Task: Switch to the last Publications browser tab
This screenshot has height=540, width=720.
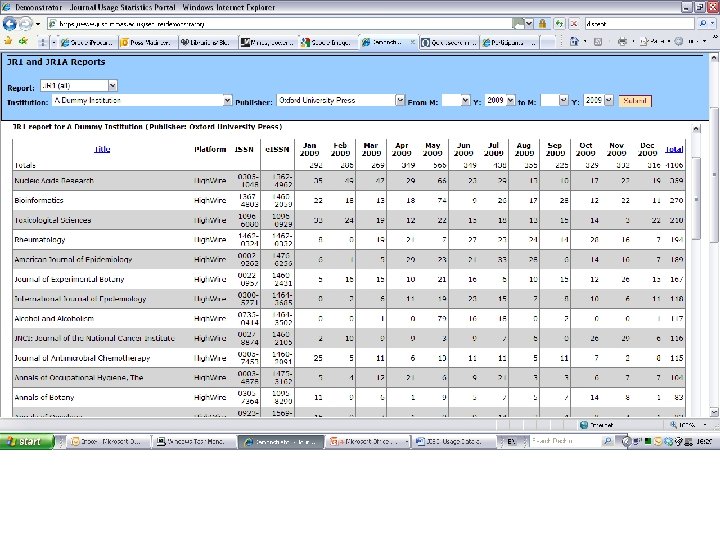Action: point(509,42)
